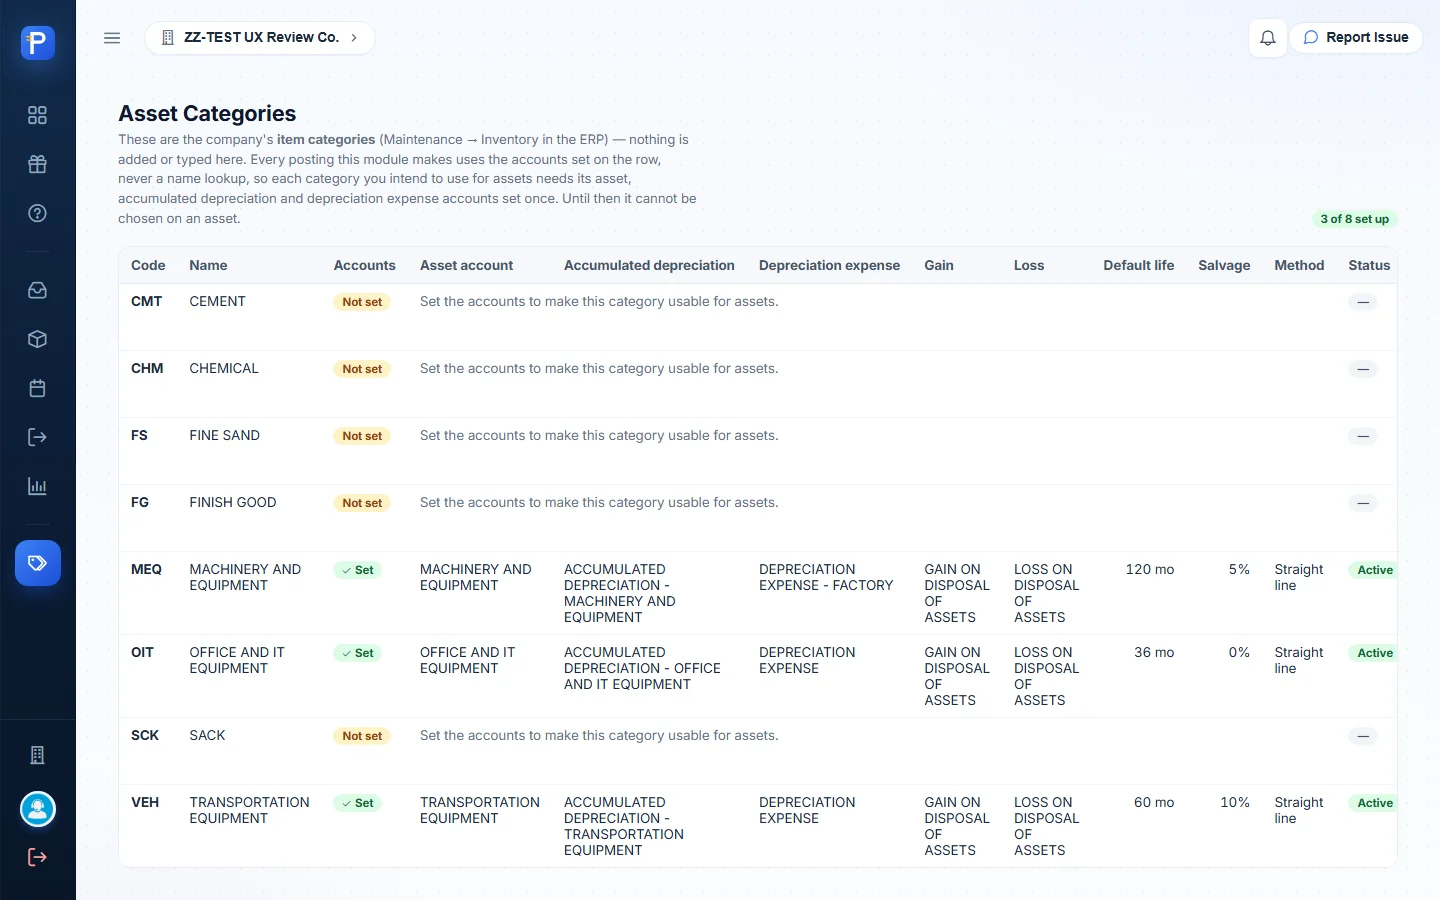Toggle the hamburger menu icon

pyautogui.click(x=112, y=38)
